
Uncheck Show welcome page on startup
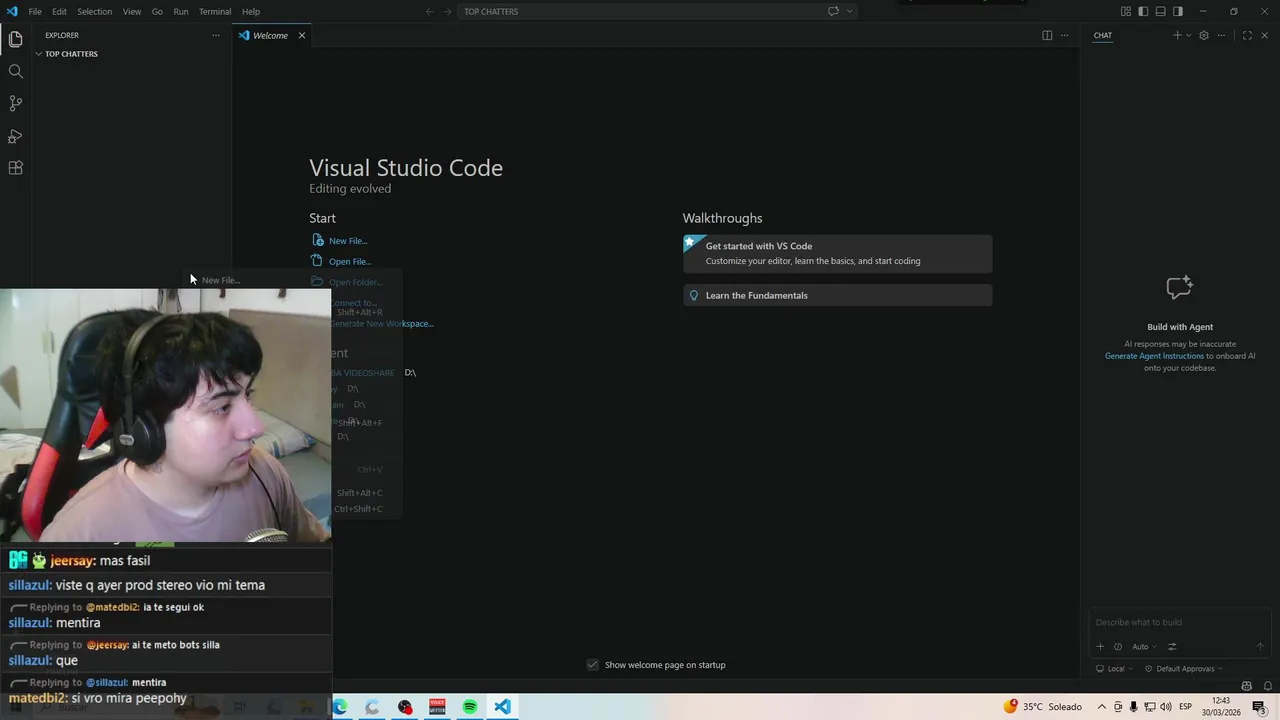[593, 665]
